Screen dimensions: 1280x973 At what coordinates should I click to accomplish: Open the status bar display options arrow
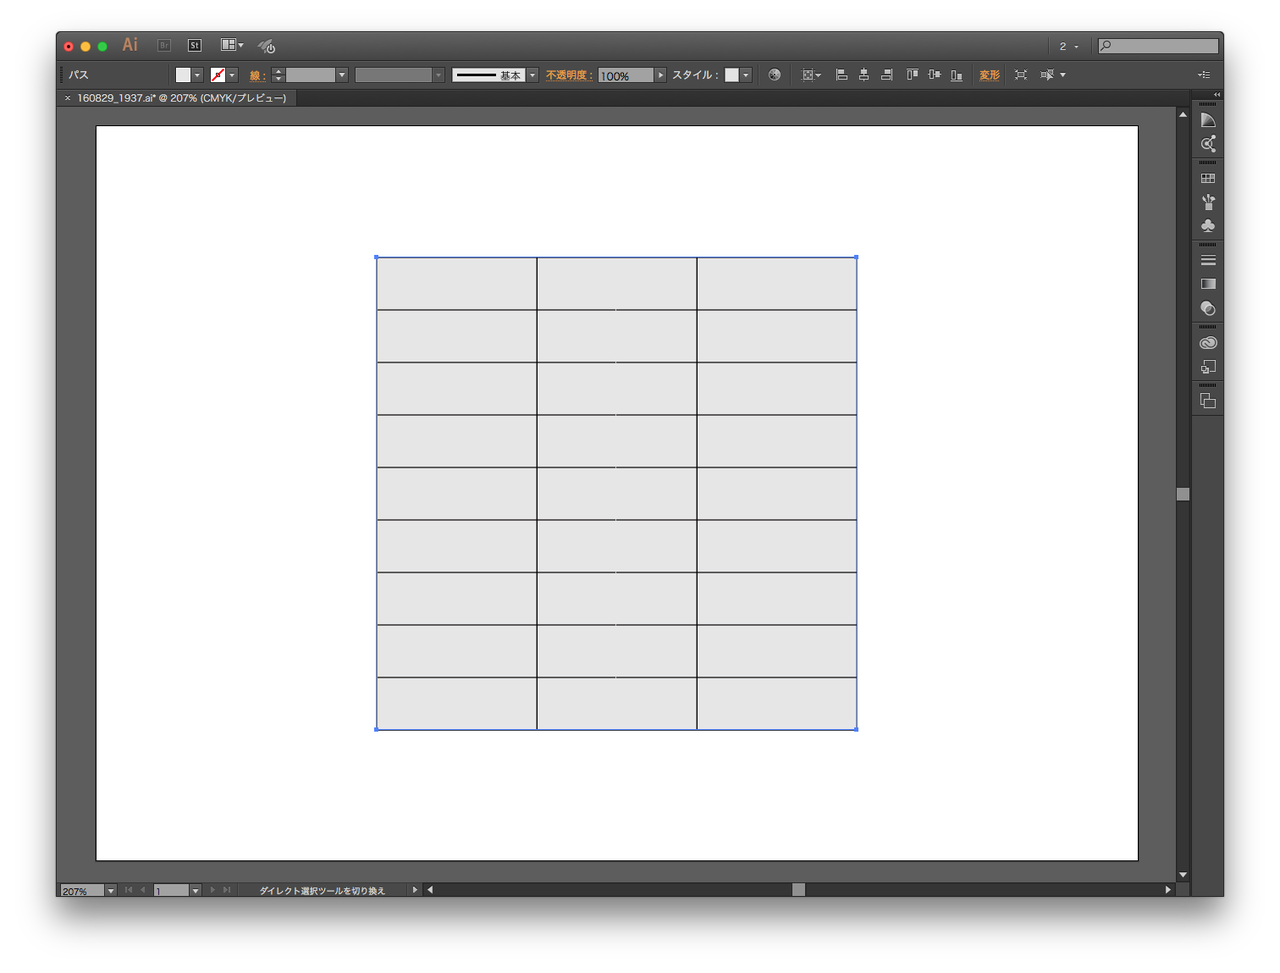click(415, 890)
